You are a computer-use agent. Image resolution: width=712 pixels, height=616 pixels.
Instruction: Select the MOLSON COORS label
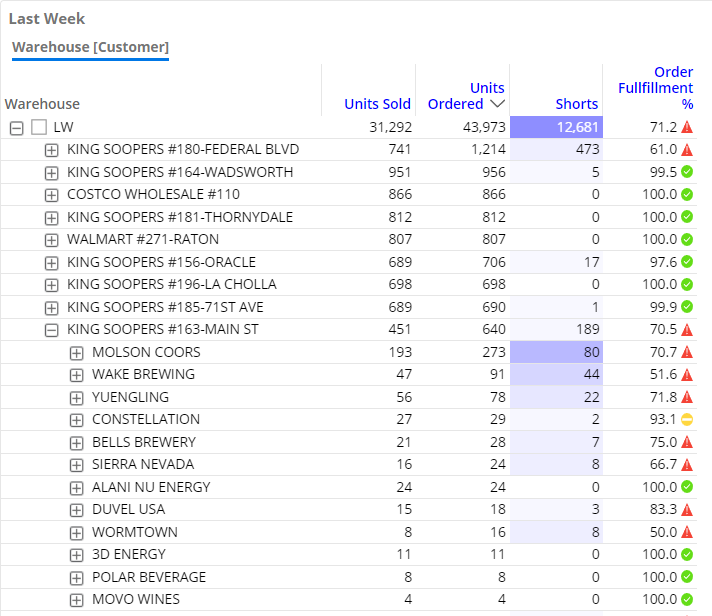tap(146, 352)
